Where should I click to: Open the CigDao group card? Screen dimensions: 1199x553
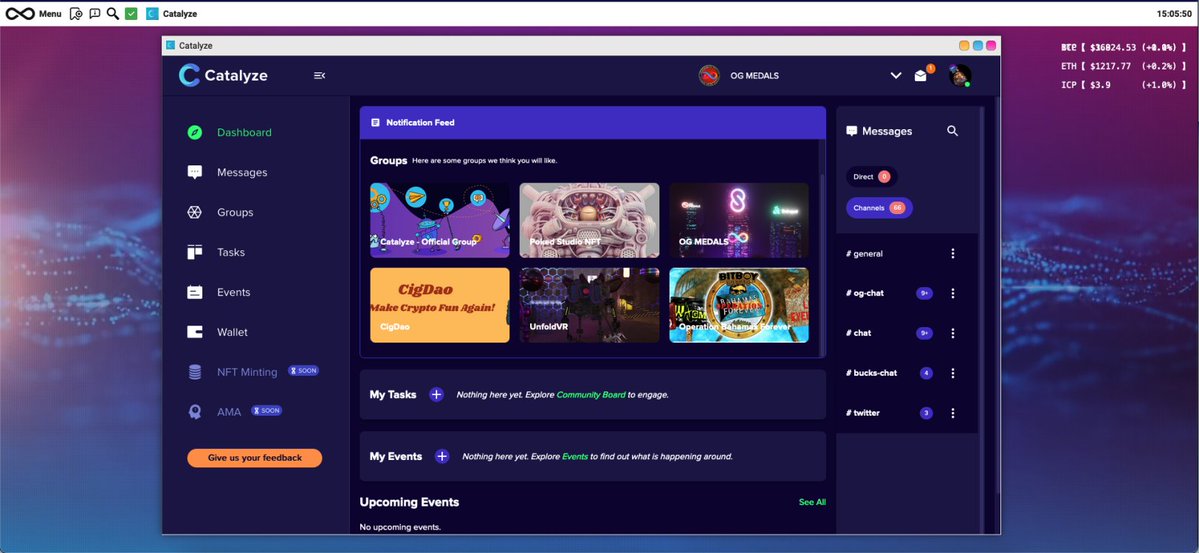click(x=440, y=304)
